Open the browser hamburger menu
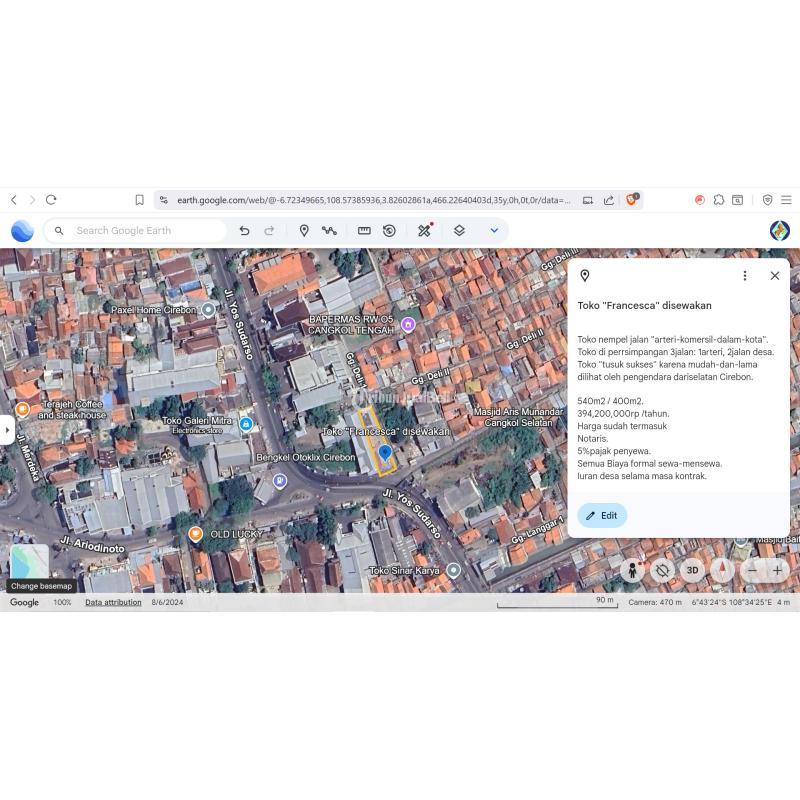This screenshot has height=800, width=800. (x=786, y=200)
